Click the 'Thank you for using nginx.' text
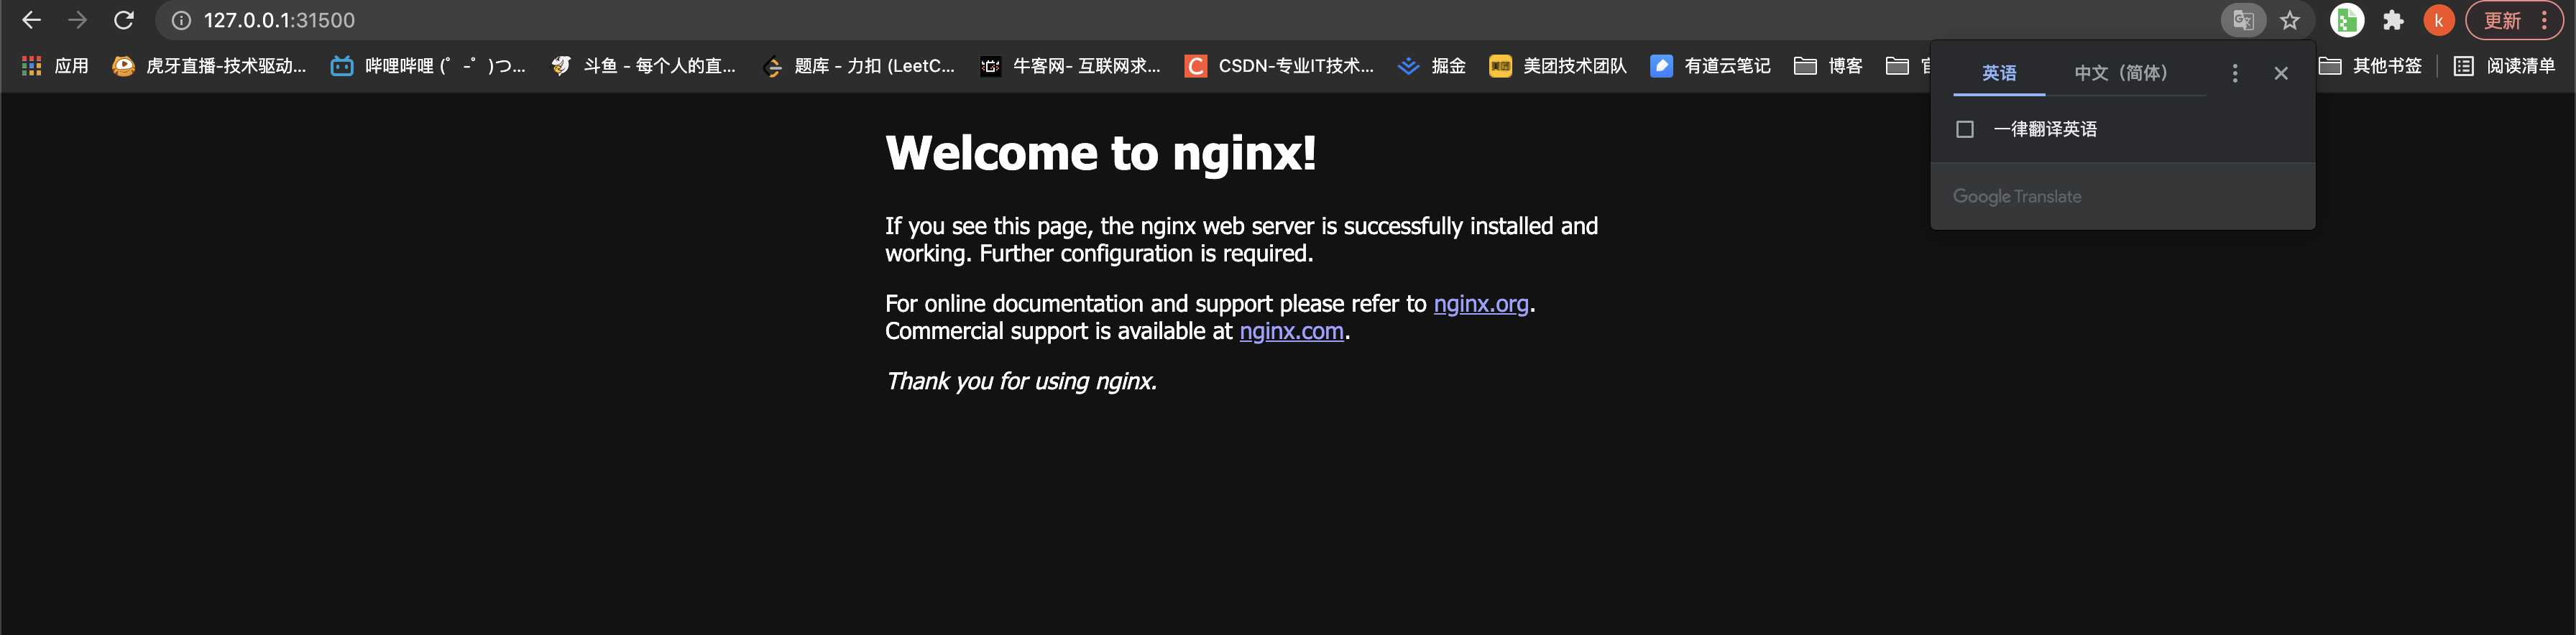 coord(1021,381)
